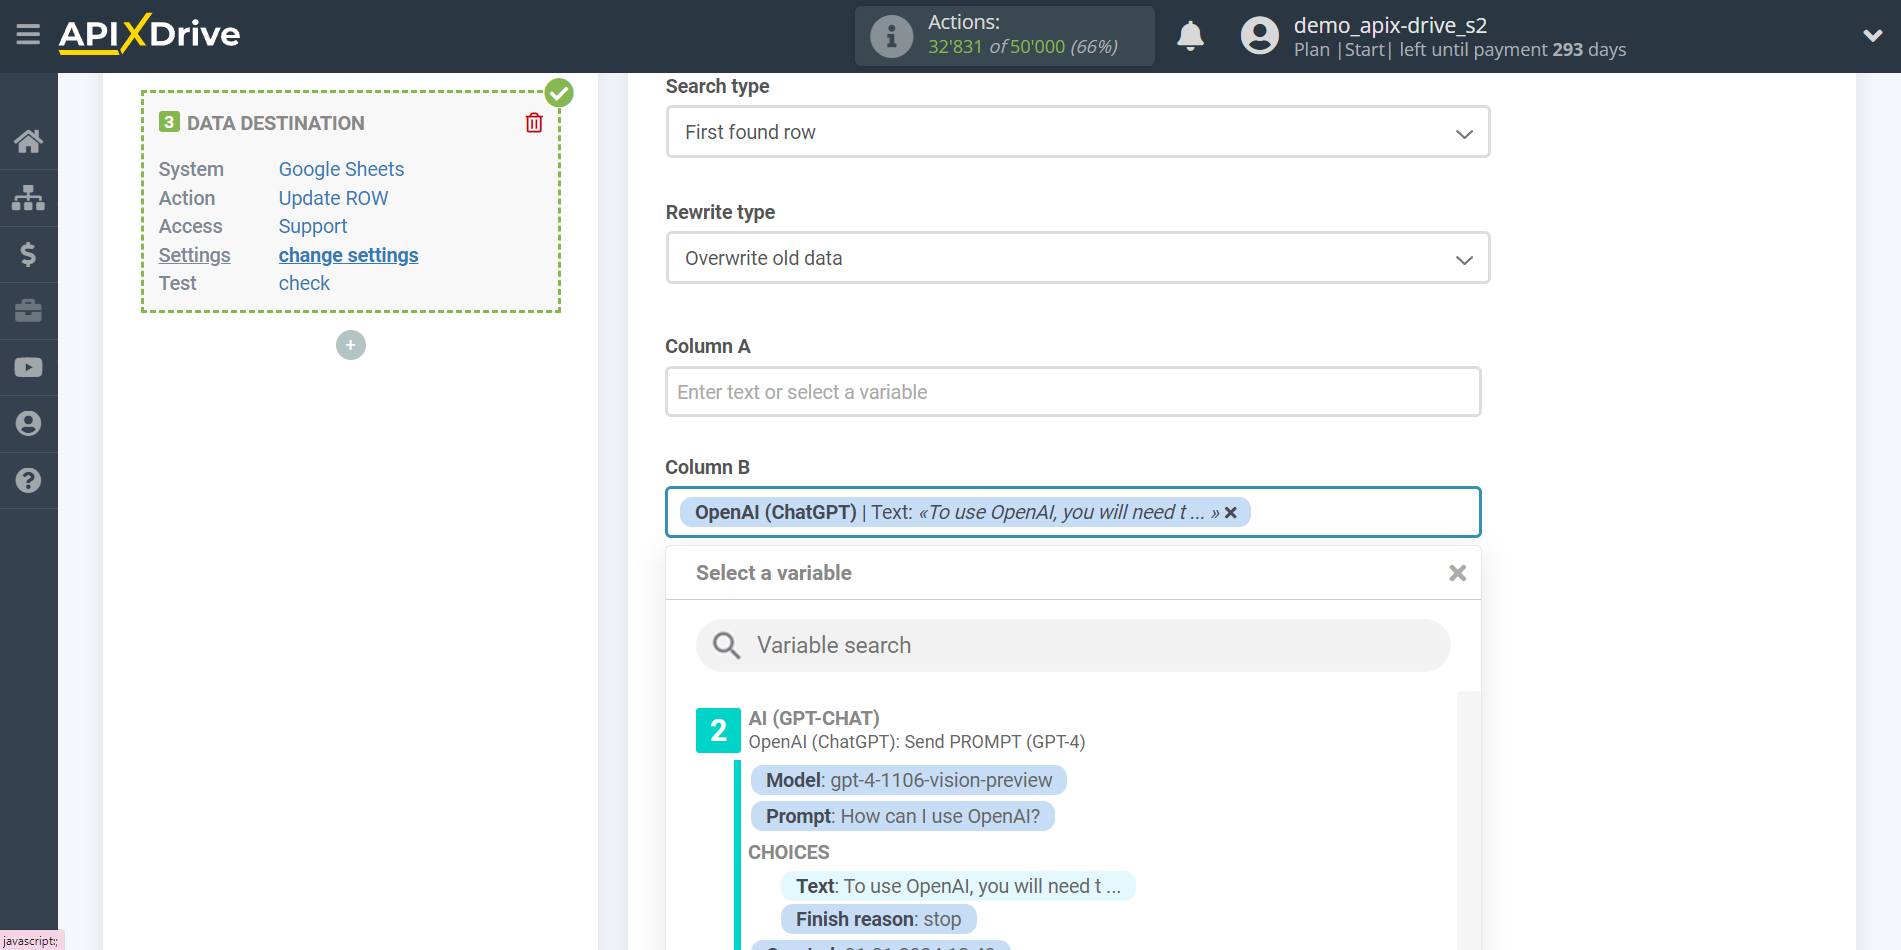The width and height of the screenshot is (1901, 950).
Task: Open the video tutorials sidebar icon
Action: pyautogui.click(x=28, y=367)
